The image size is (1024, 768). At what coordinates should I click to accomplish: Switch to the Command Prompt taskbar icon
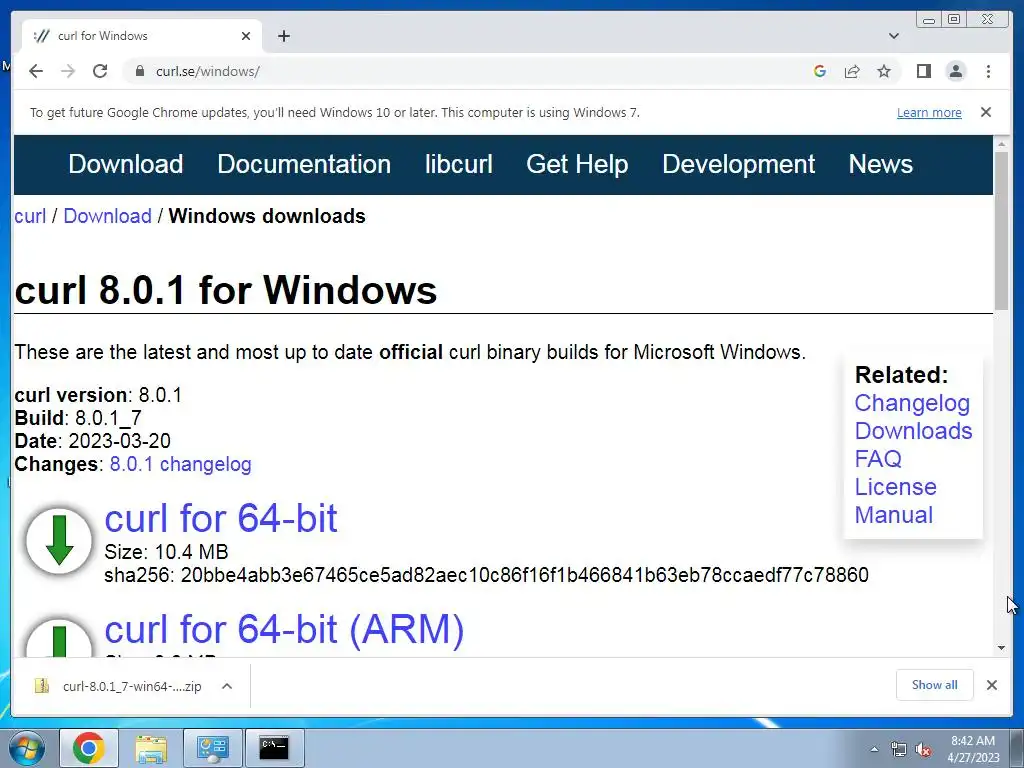click(x=274, y=748)
